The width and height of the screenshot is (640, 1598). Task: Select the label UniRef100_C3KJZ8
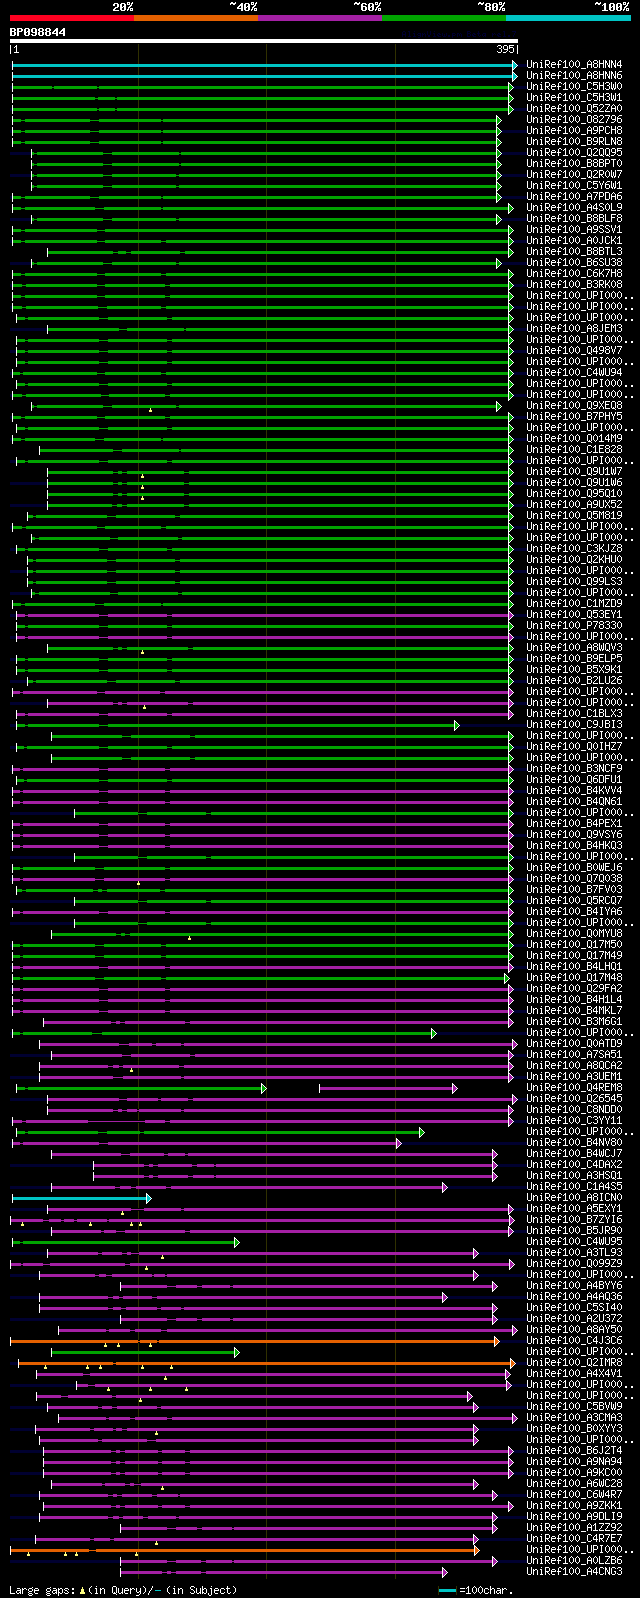click(x=574, y=548)
